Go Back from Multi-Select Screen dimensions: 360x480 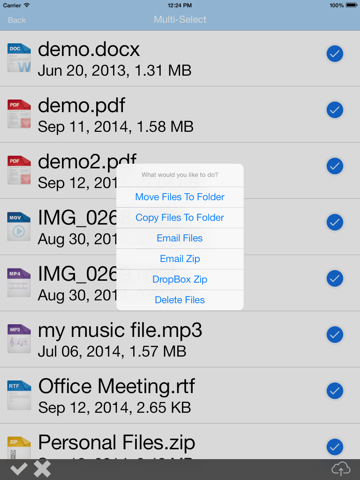[x=17, y=20]
